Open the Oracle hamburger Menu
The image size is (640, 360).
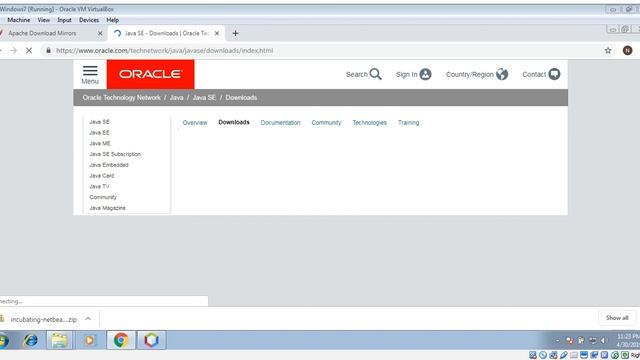click(90, 75)
